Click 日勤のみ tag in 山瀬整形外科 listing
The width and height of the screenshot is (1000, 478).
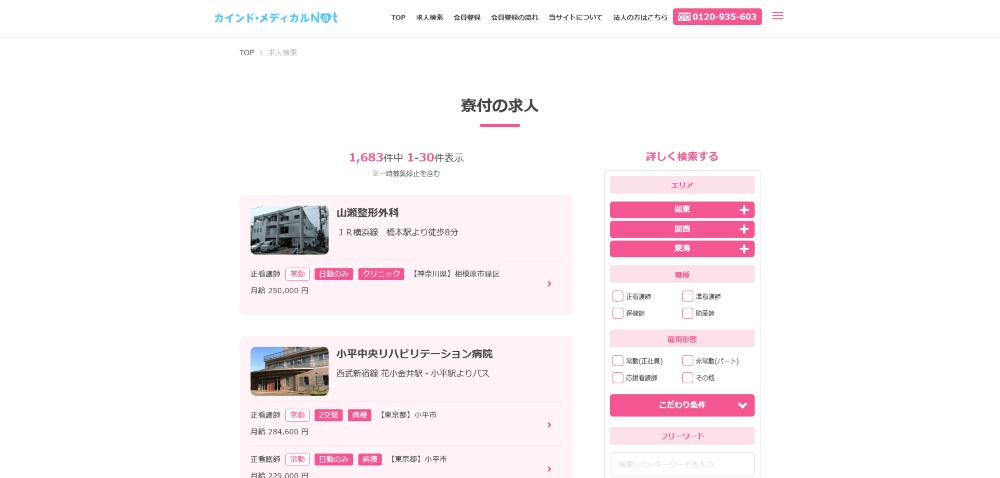pyautogui.click(x=334, y=274)
